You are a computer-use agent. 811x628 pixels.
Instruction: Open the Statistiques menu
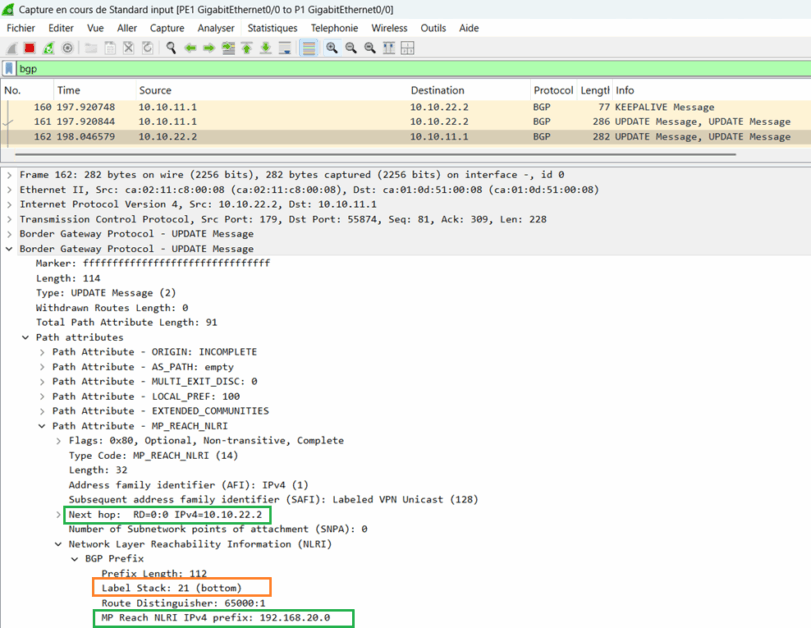(x=273, y=28)
